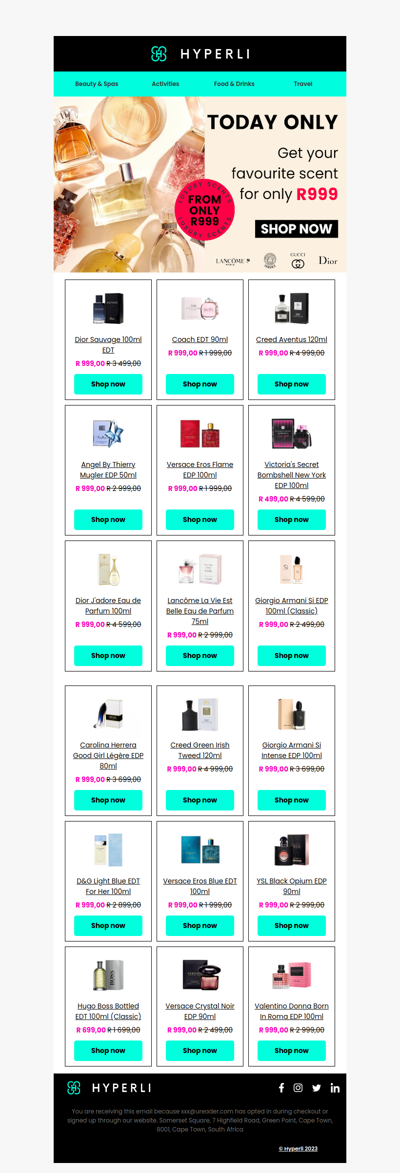Click the Hugo Boss Bottled product image
The height and width of the screenshot is (1173, 400).
[108, 974]
